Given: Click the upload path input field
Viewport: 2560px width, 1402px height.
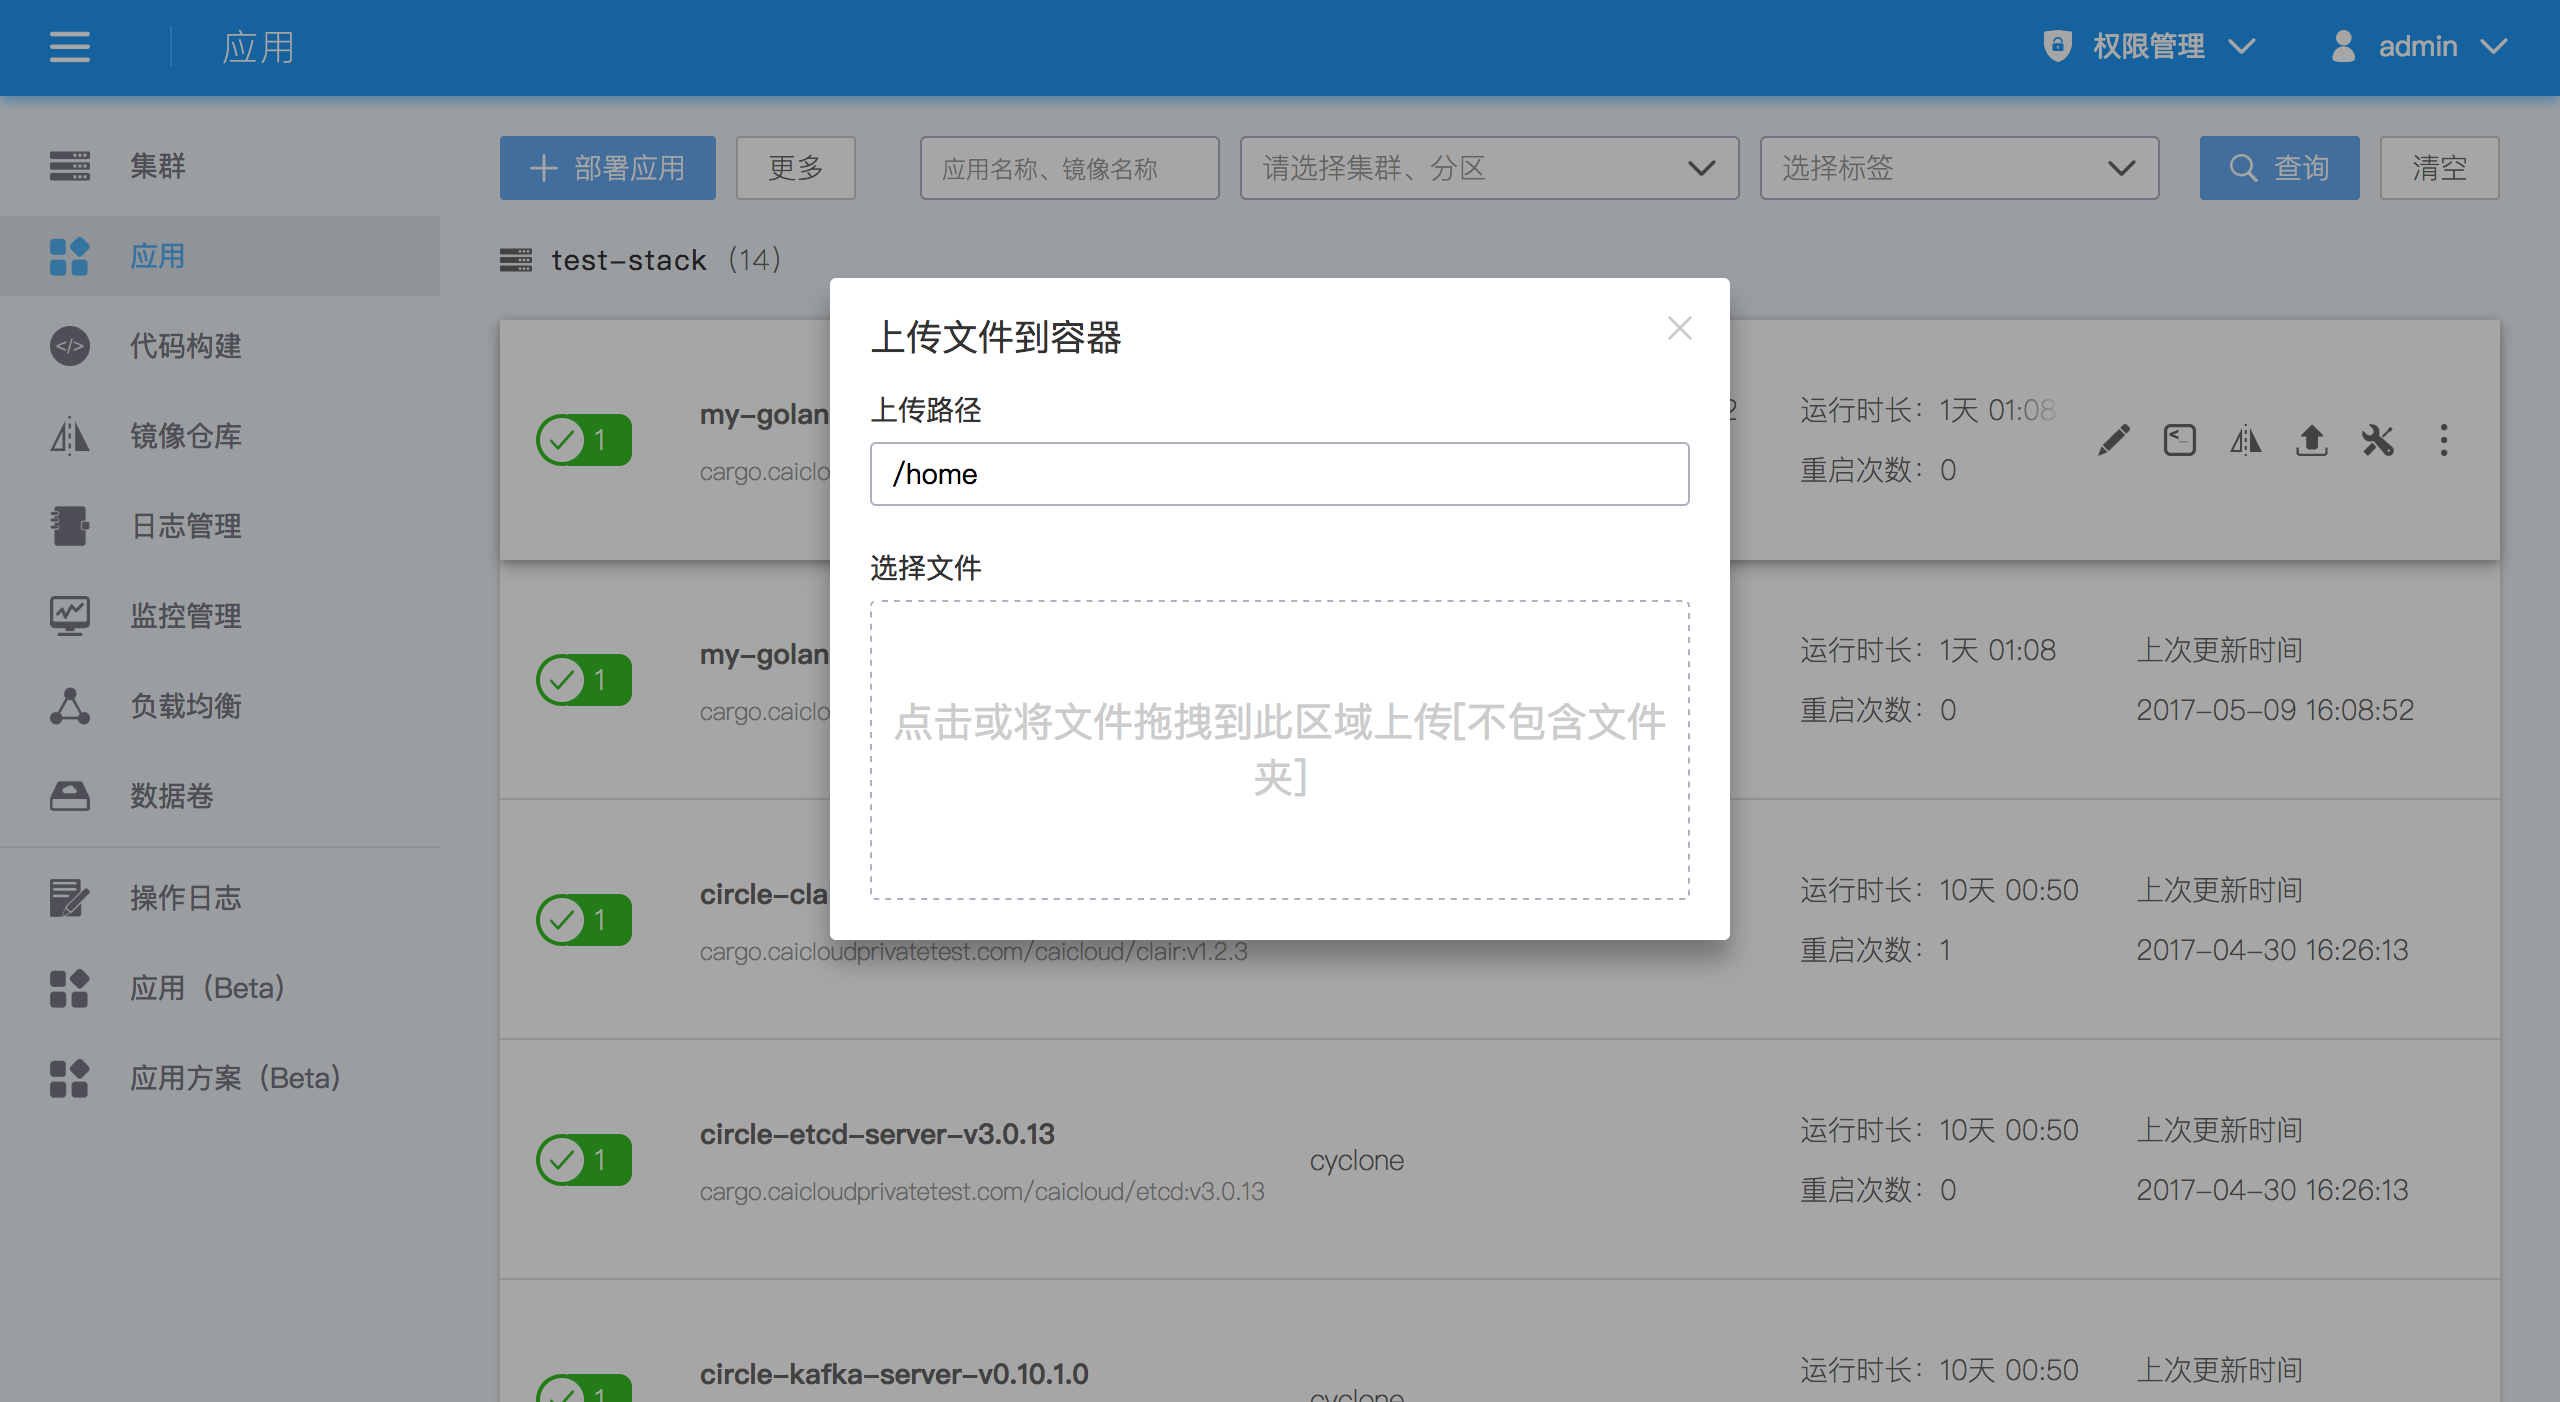Looking at the screenshot, I should (x=1279, y=474).
